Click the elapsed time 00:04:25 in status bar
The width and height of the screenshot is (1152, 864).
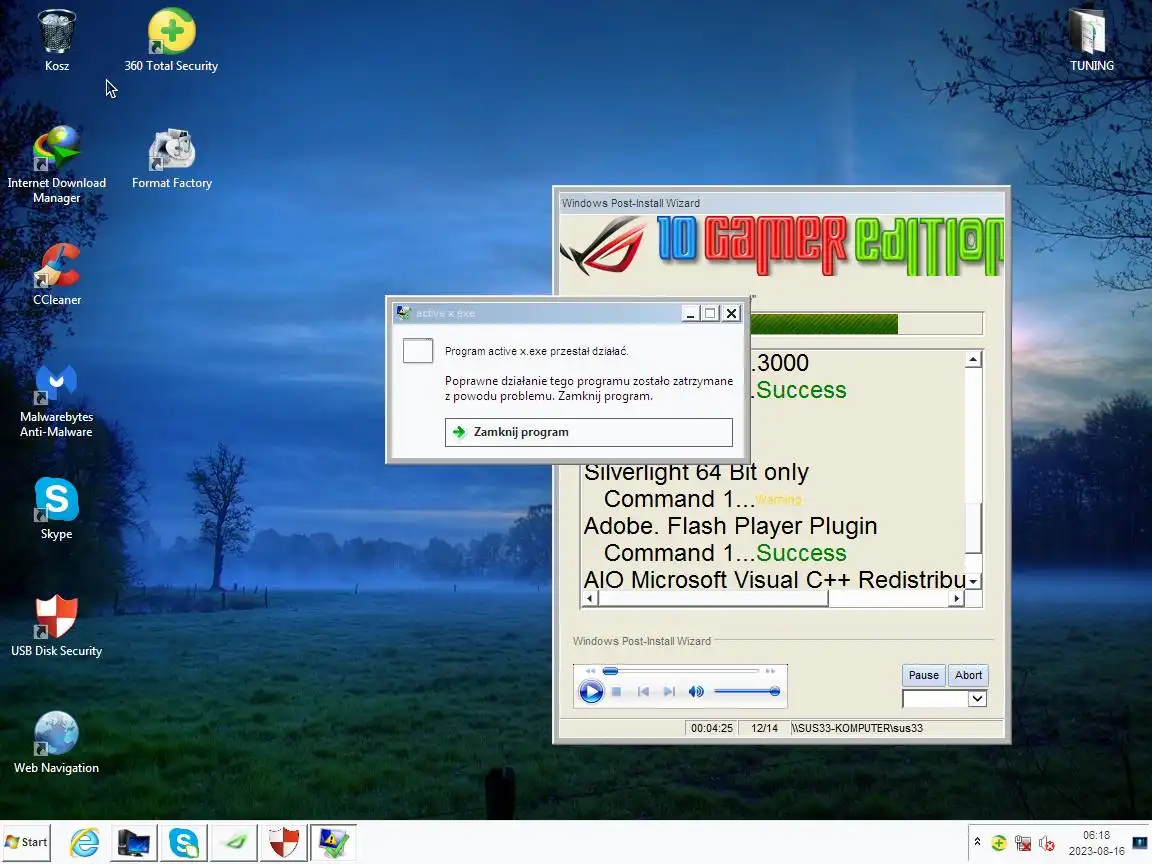pyautogui.click(x=711, y=728)
